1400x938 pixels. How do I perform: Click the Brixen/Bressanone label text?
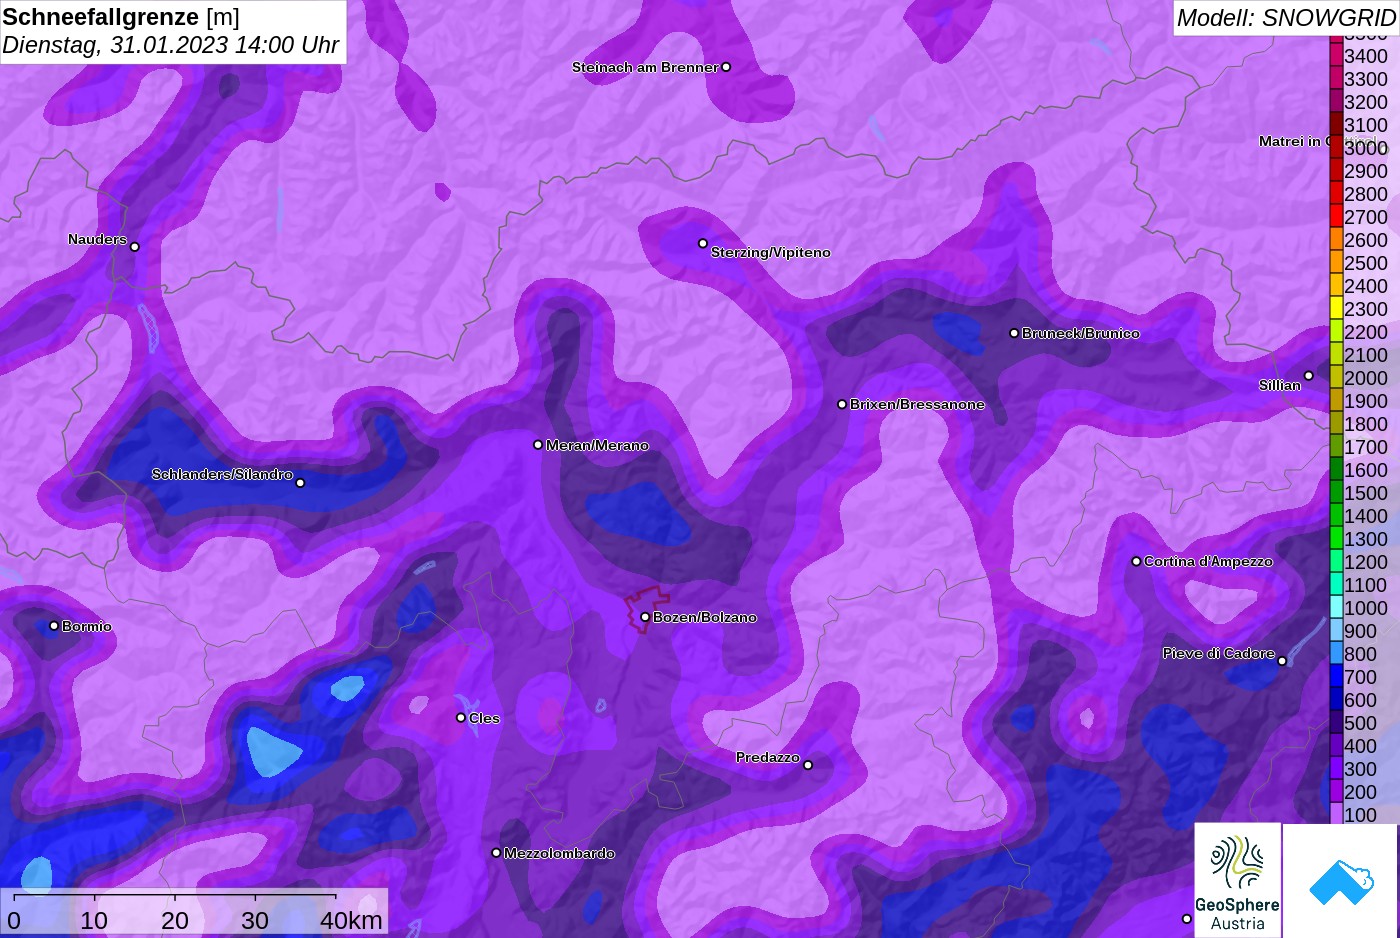click(918, 404)
